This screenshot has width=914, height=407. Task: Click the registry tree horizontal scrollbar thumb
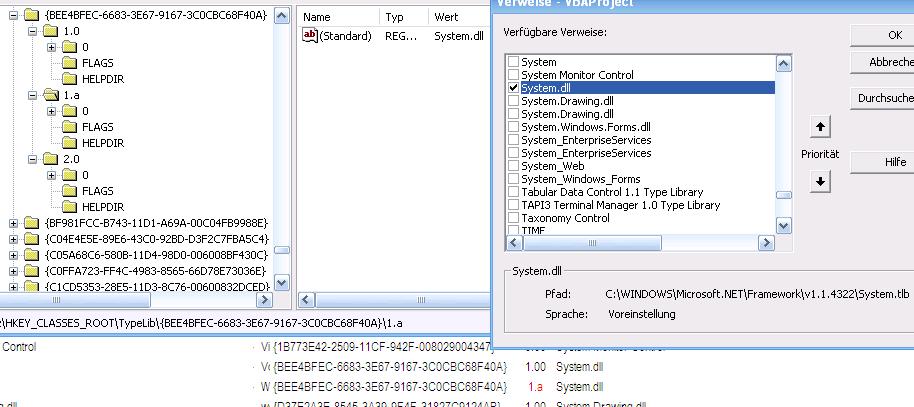[x=75, y=300]
